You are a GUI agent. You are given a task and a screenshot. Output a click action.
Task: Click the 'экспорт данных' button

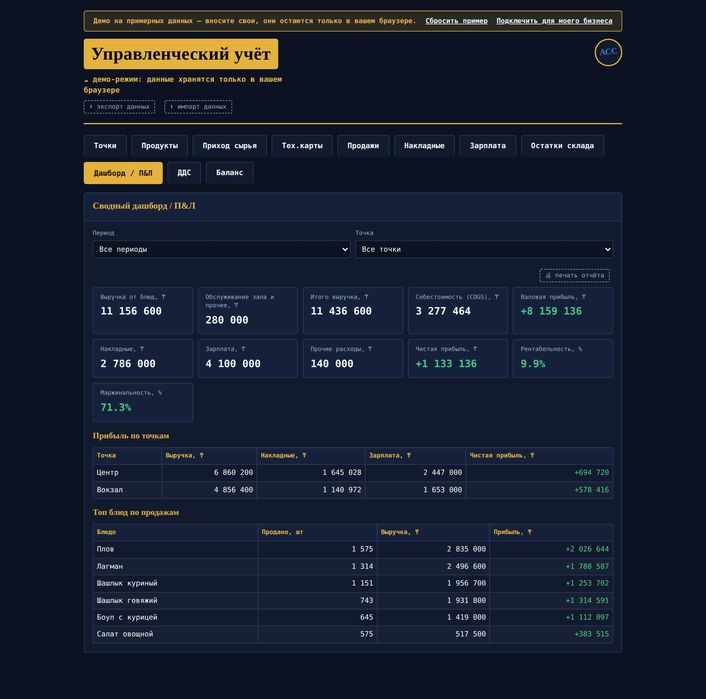click(x=119, y=107)
